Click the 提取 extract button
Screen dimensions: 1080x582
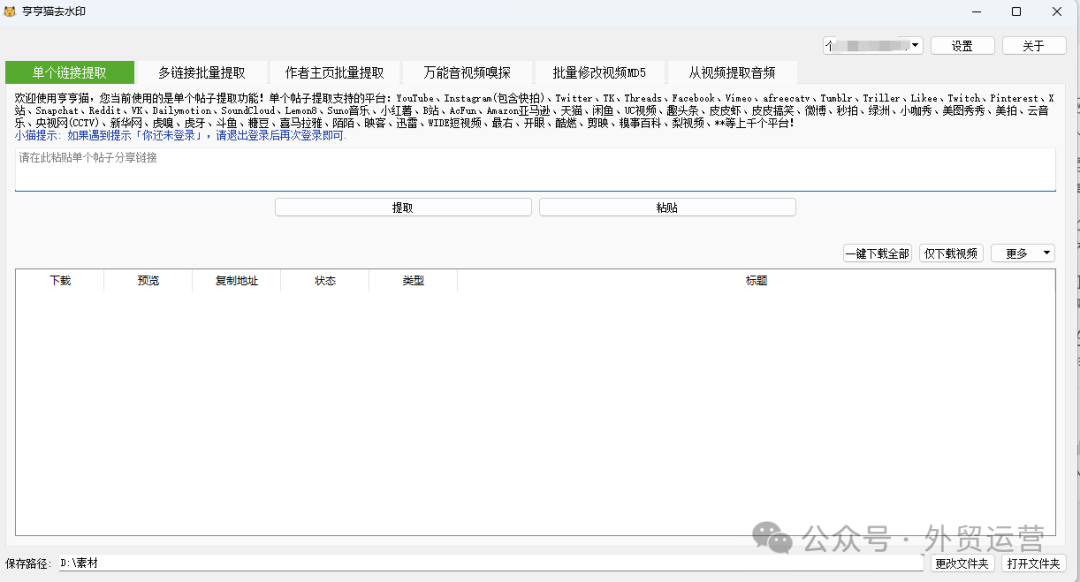[x=403, y=207]
